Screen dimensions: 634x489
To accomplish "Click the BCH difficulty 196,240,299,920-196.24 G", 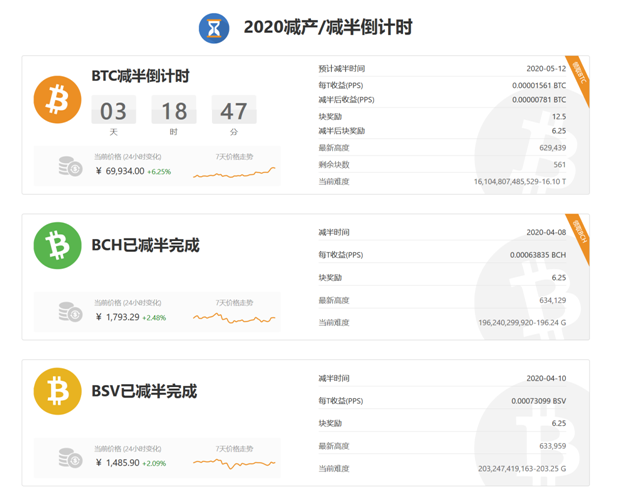I will [x=522, y=323].
